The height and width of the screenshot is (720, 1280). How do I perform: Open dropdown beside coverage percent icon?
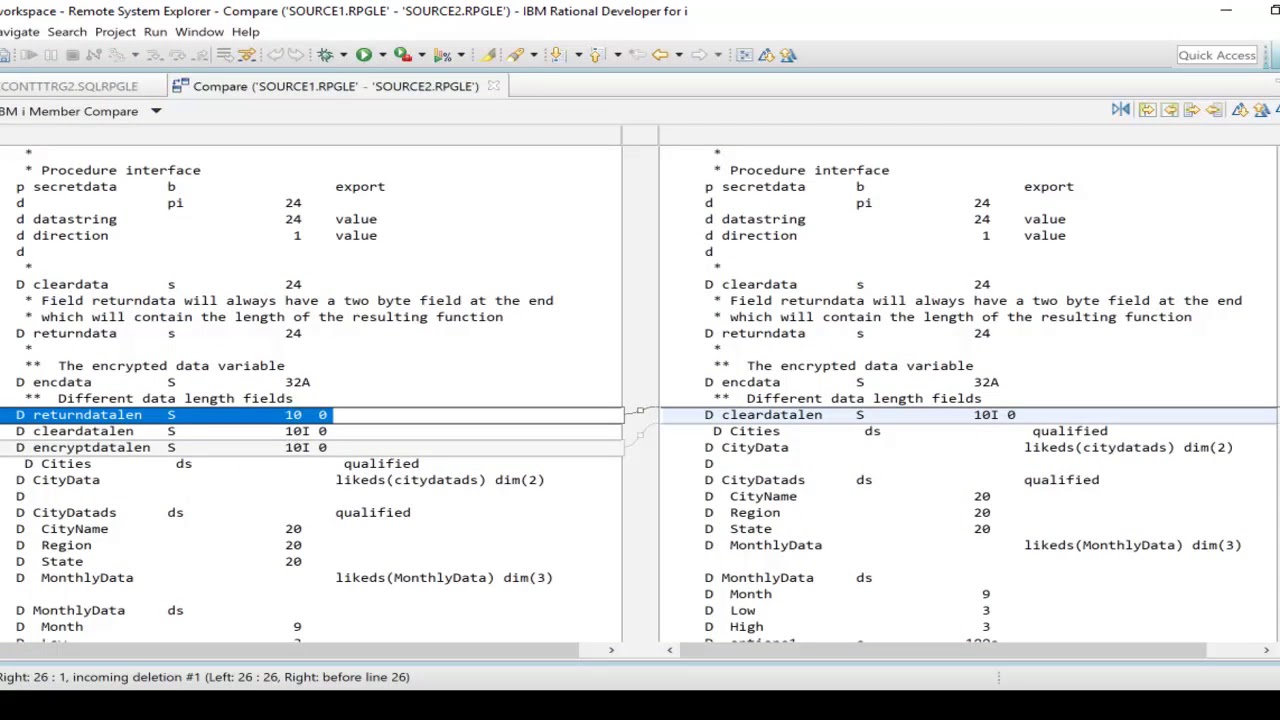pos(461,55)
